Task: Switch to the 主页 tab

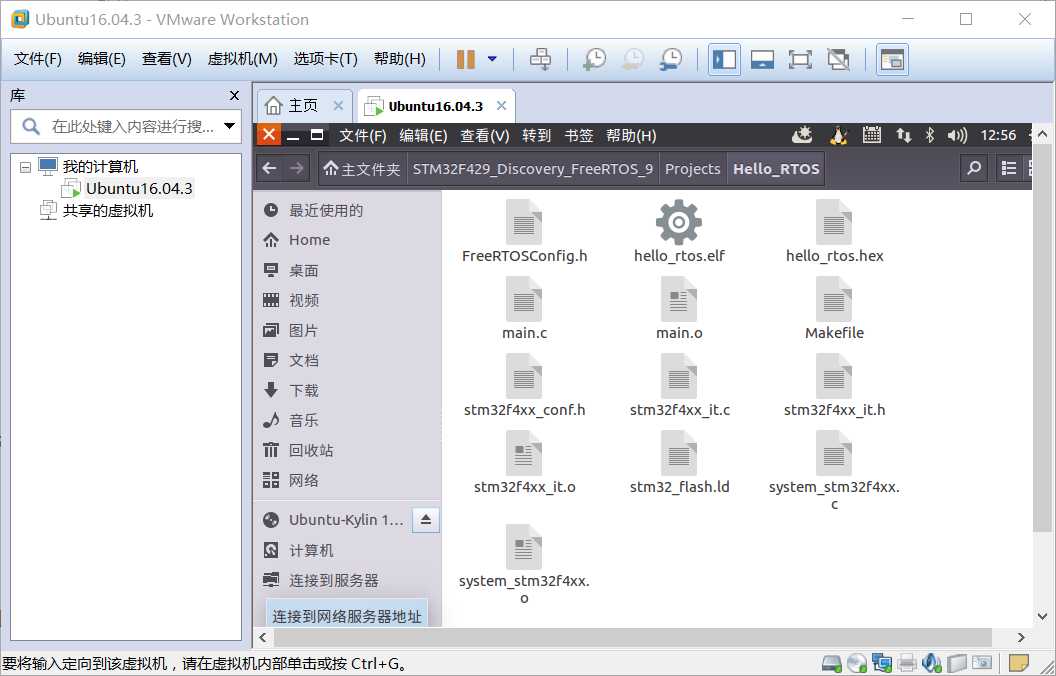Action: click(303, 106)
